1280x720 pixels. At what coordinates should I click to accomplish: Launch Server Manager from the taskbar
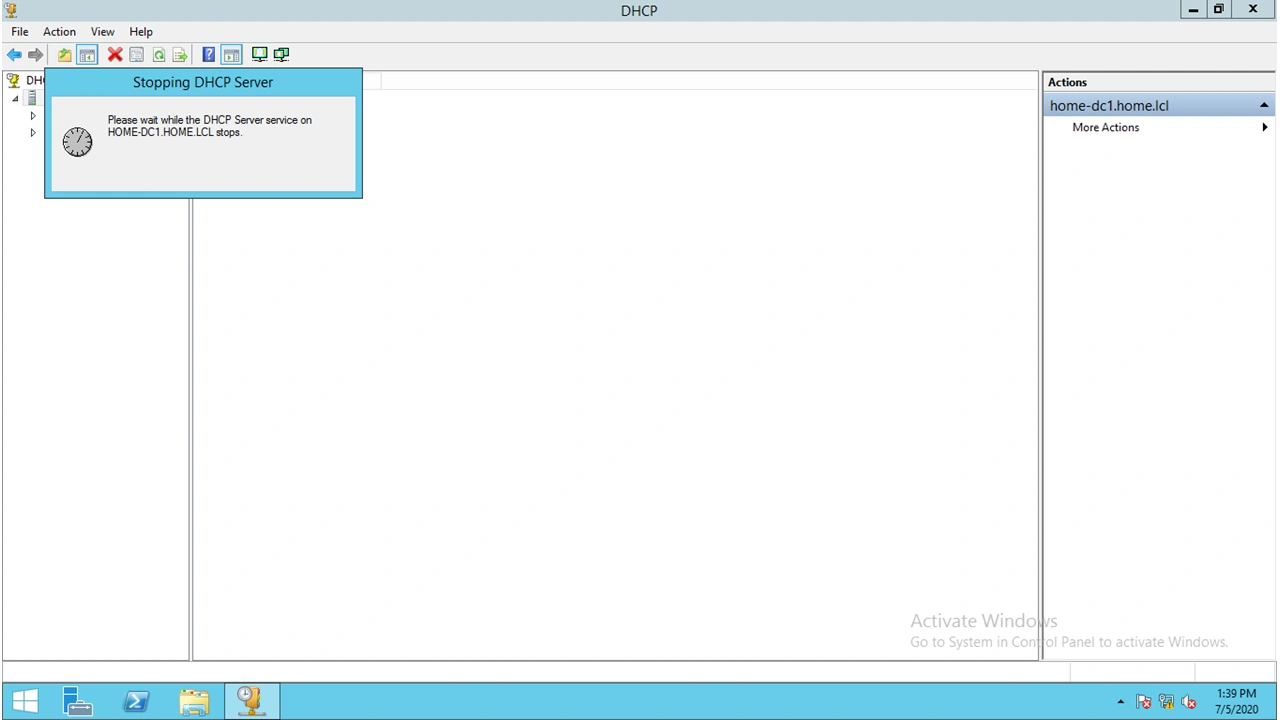click(x=77, y=701)
